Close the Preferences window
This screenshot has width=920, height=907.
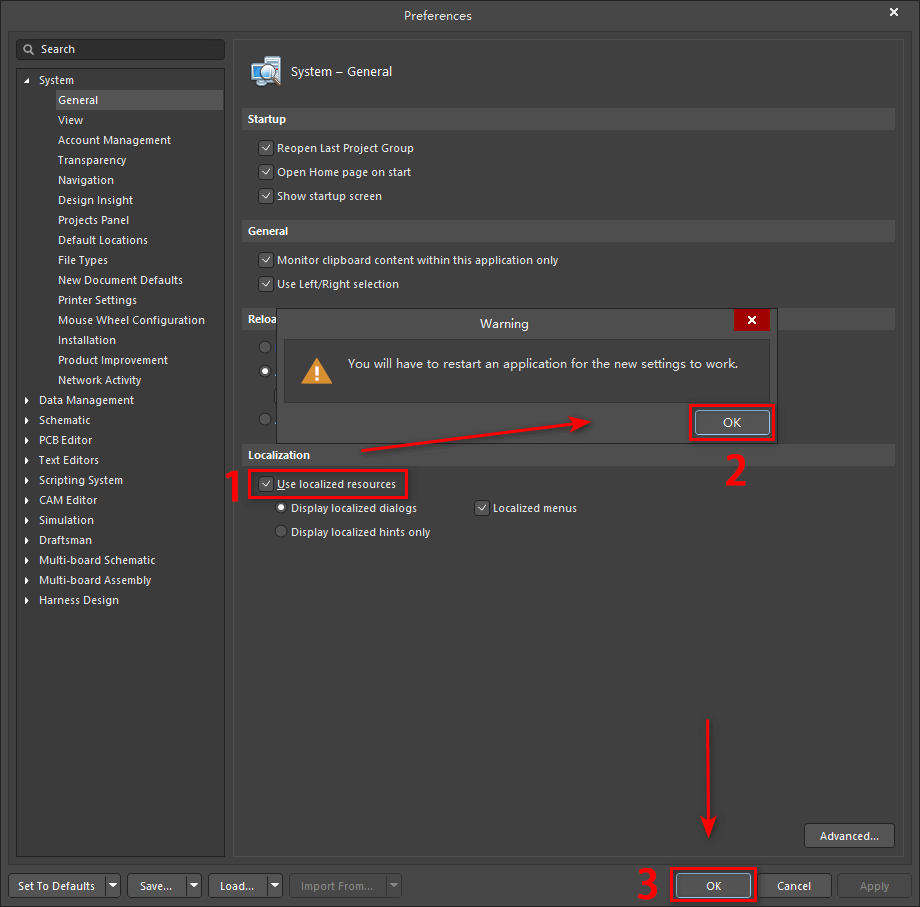[x=894, y=12]
